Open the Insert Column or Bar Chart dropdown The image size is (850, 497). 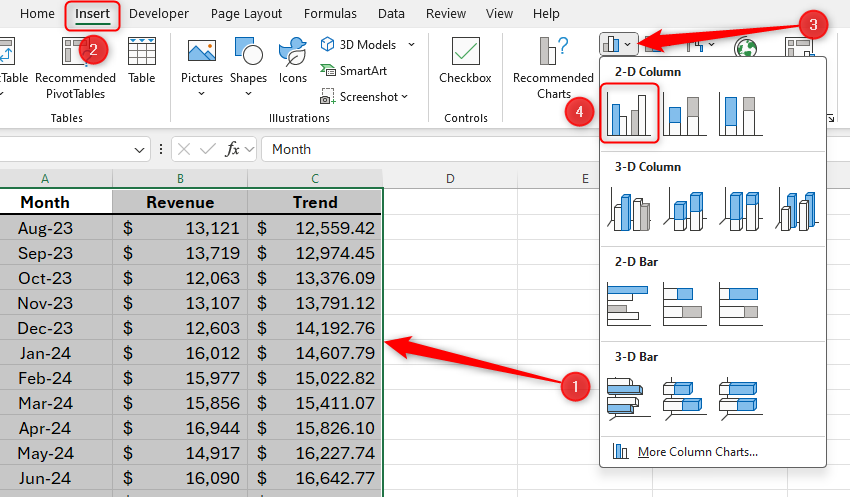click(x=618, y=44)
